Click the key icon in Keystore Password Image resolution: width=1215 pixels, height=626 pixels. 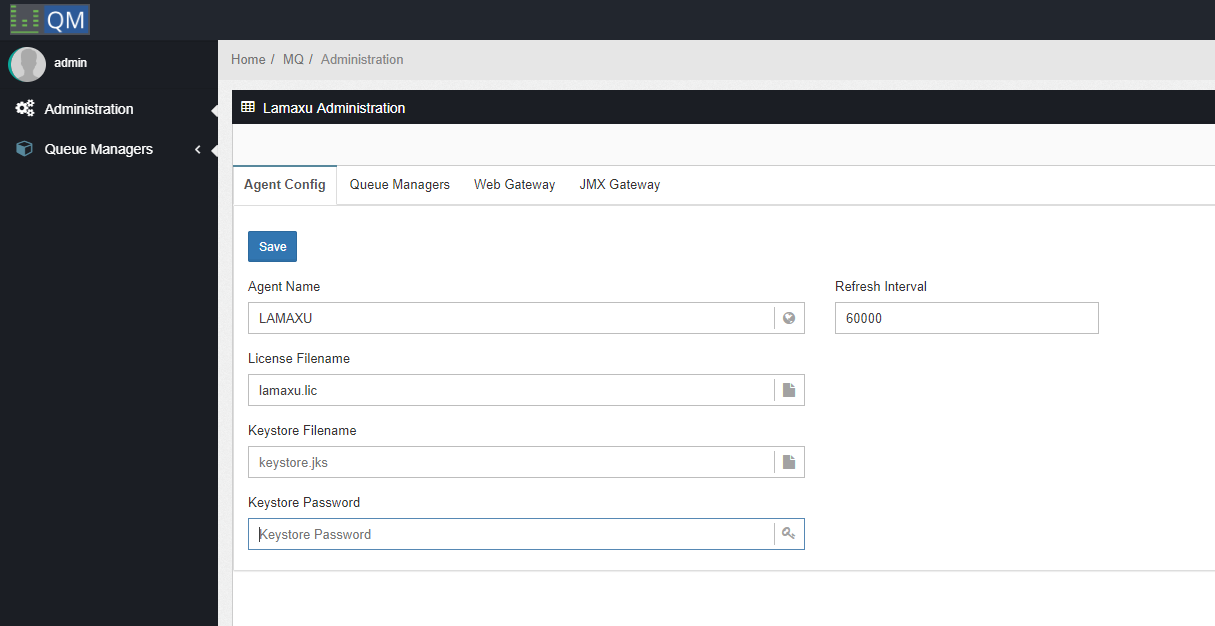[x=789, y=534]
